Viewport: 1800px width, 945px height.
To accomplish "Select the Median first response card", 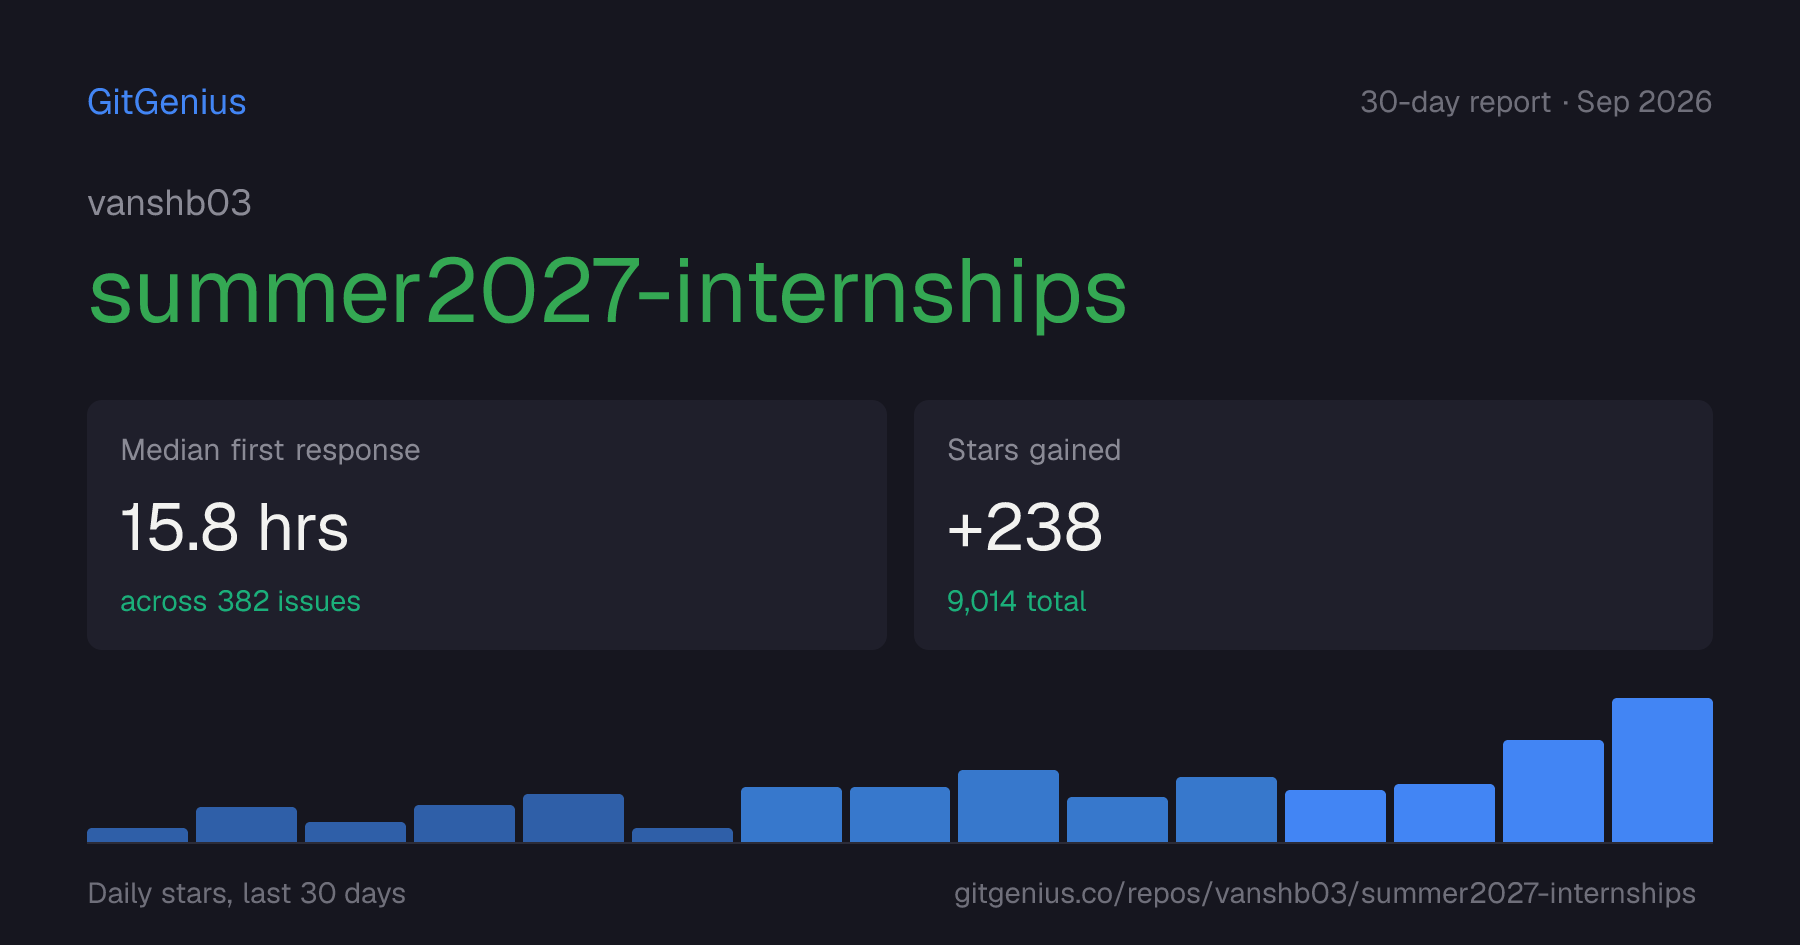I will (487, 525).
